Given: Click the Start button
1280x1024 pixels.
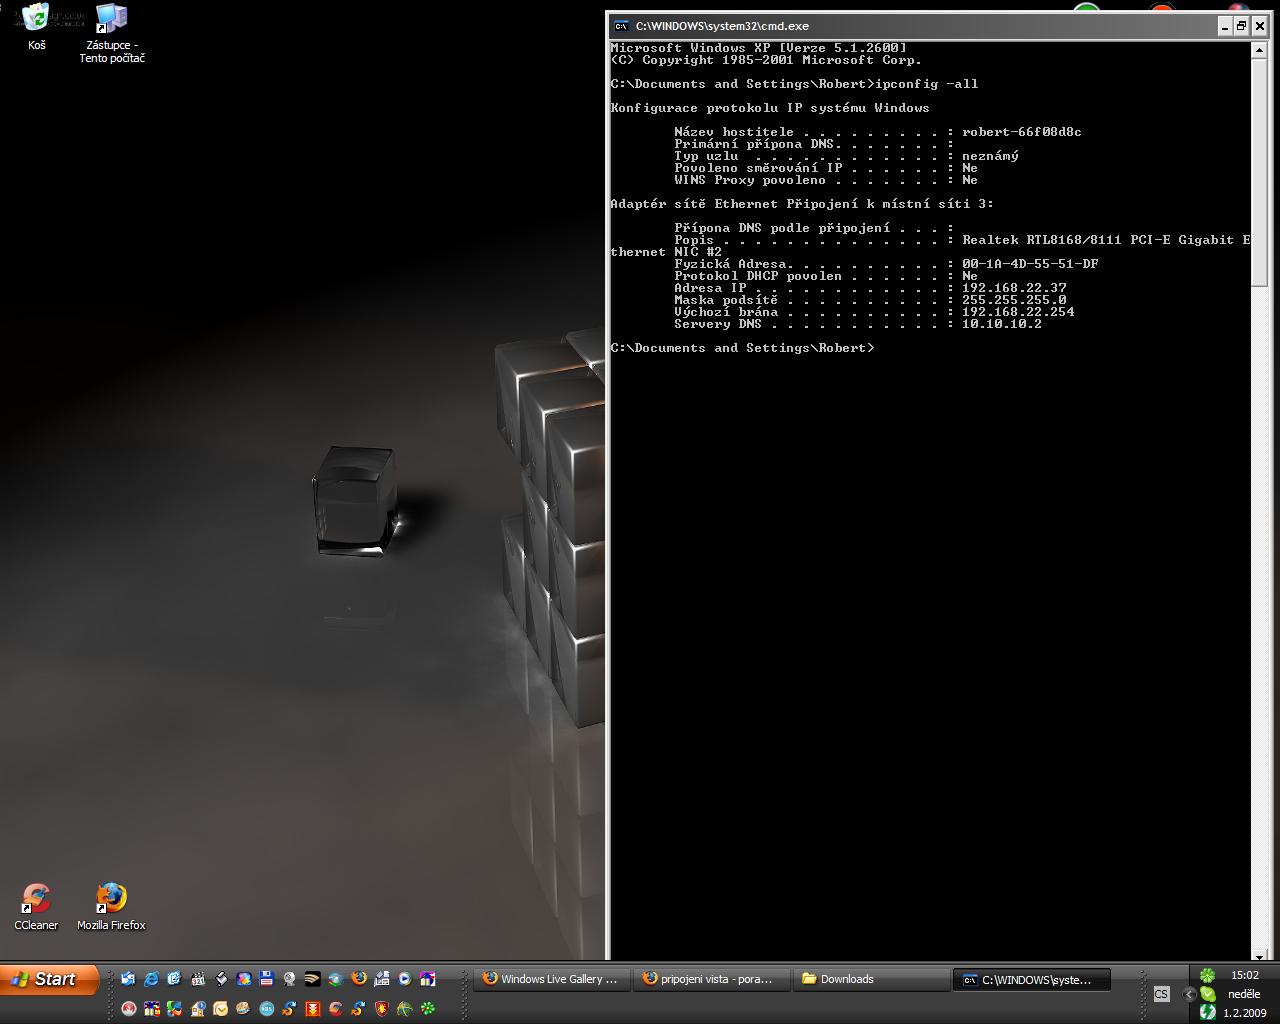Looking at the screenshot, I should 50,979.
